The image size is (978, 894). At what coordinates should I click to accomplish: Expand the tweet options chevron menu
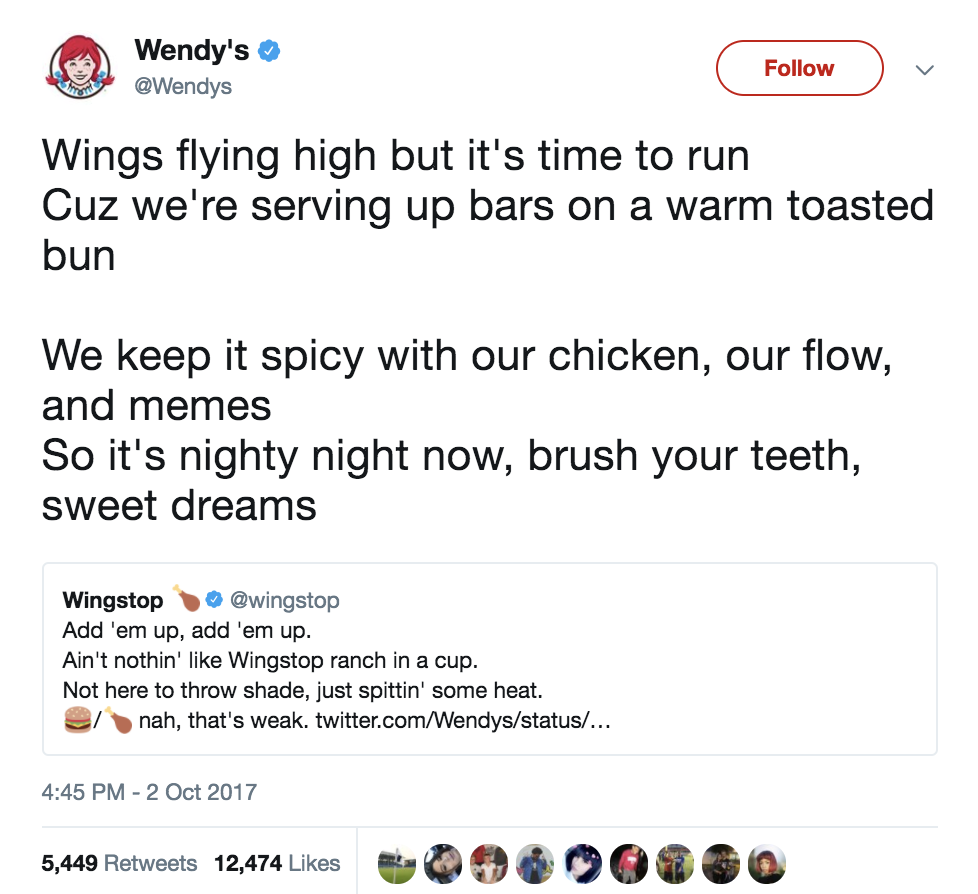pos(924,69)
